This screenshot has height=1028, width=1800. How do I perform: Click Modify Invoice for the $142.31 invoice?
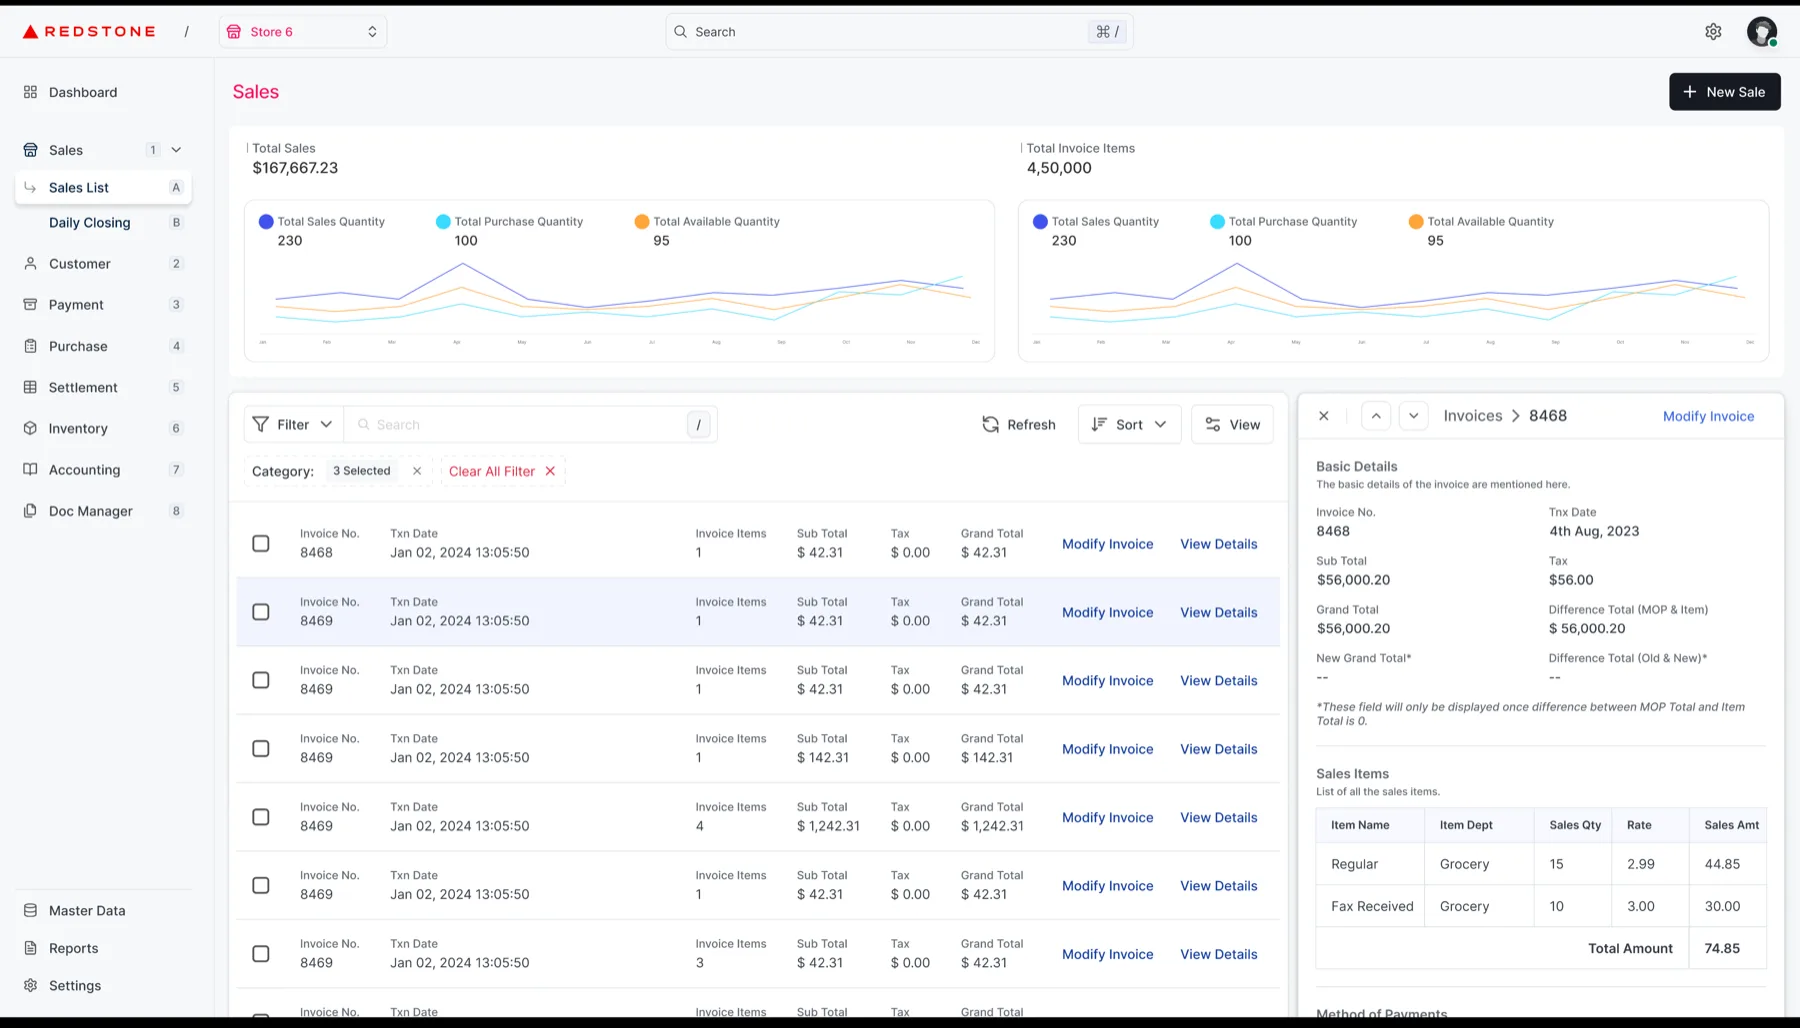(x=1107, y=749)
